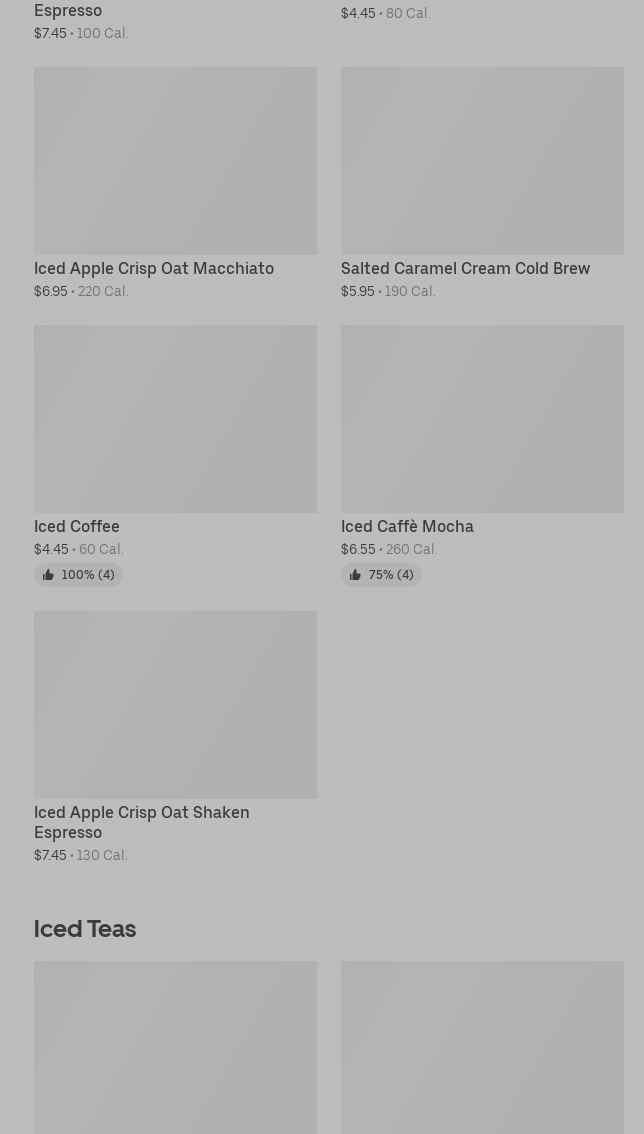
Task: Select the Iced Caffè Mocha product image
Action: (x=482, y=418)
